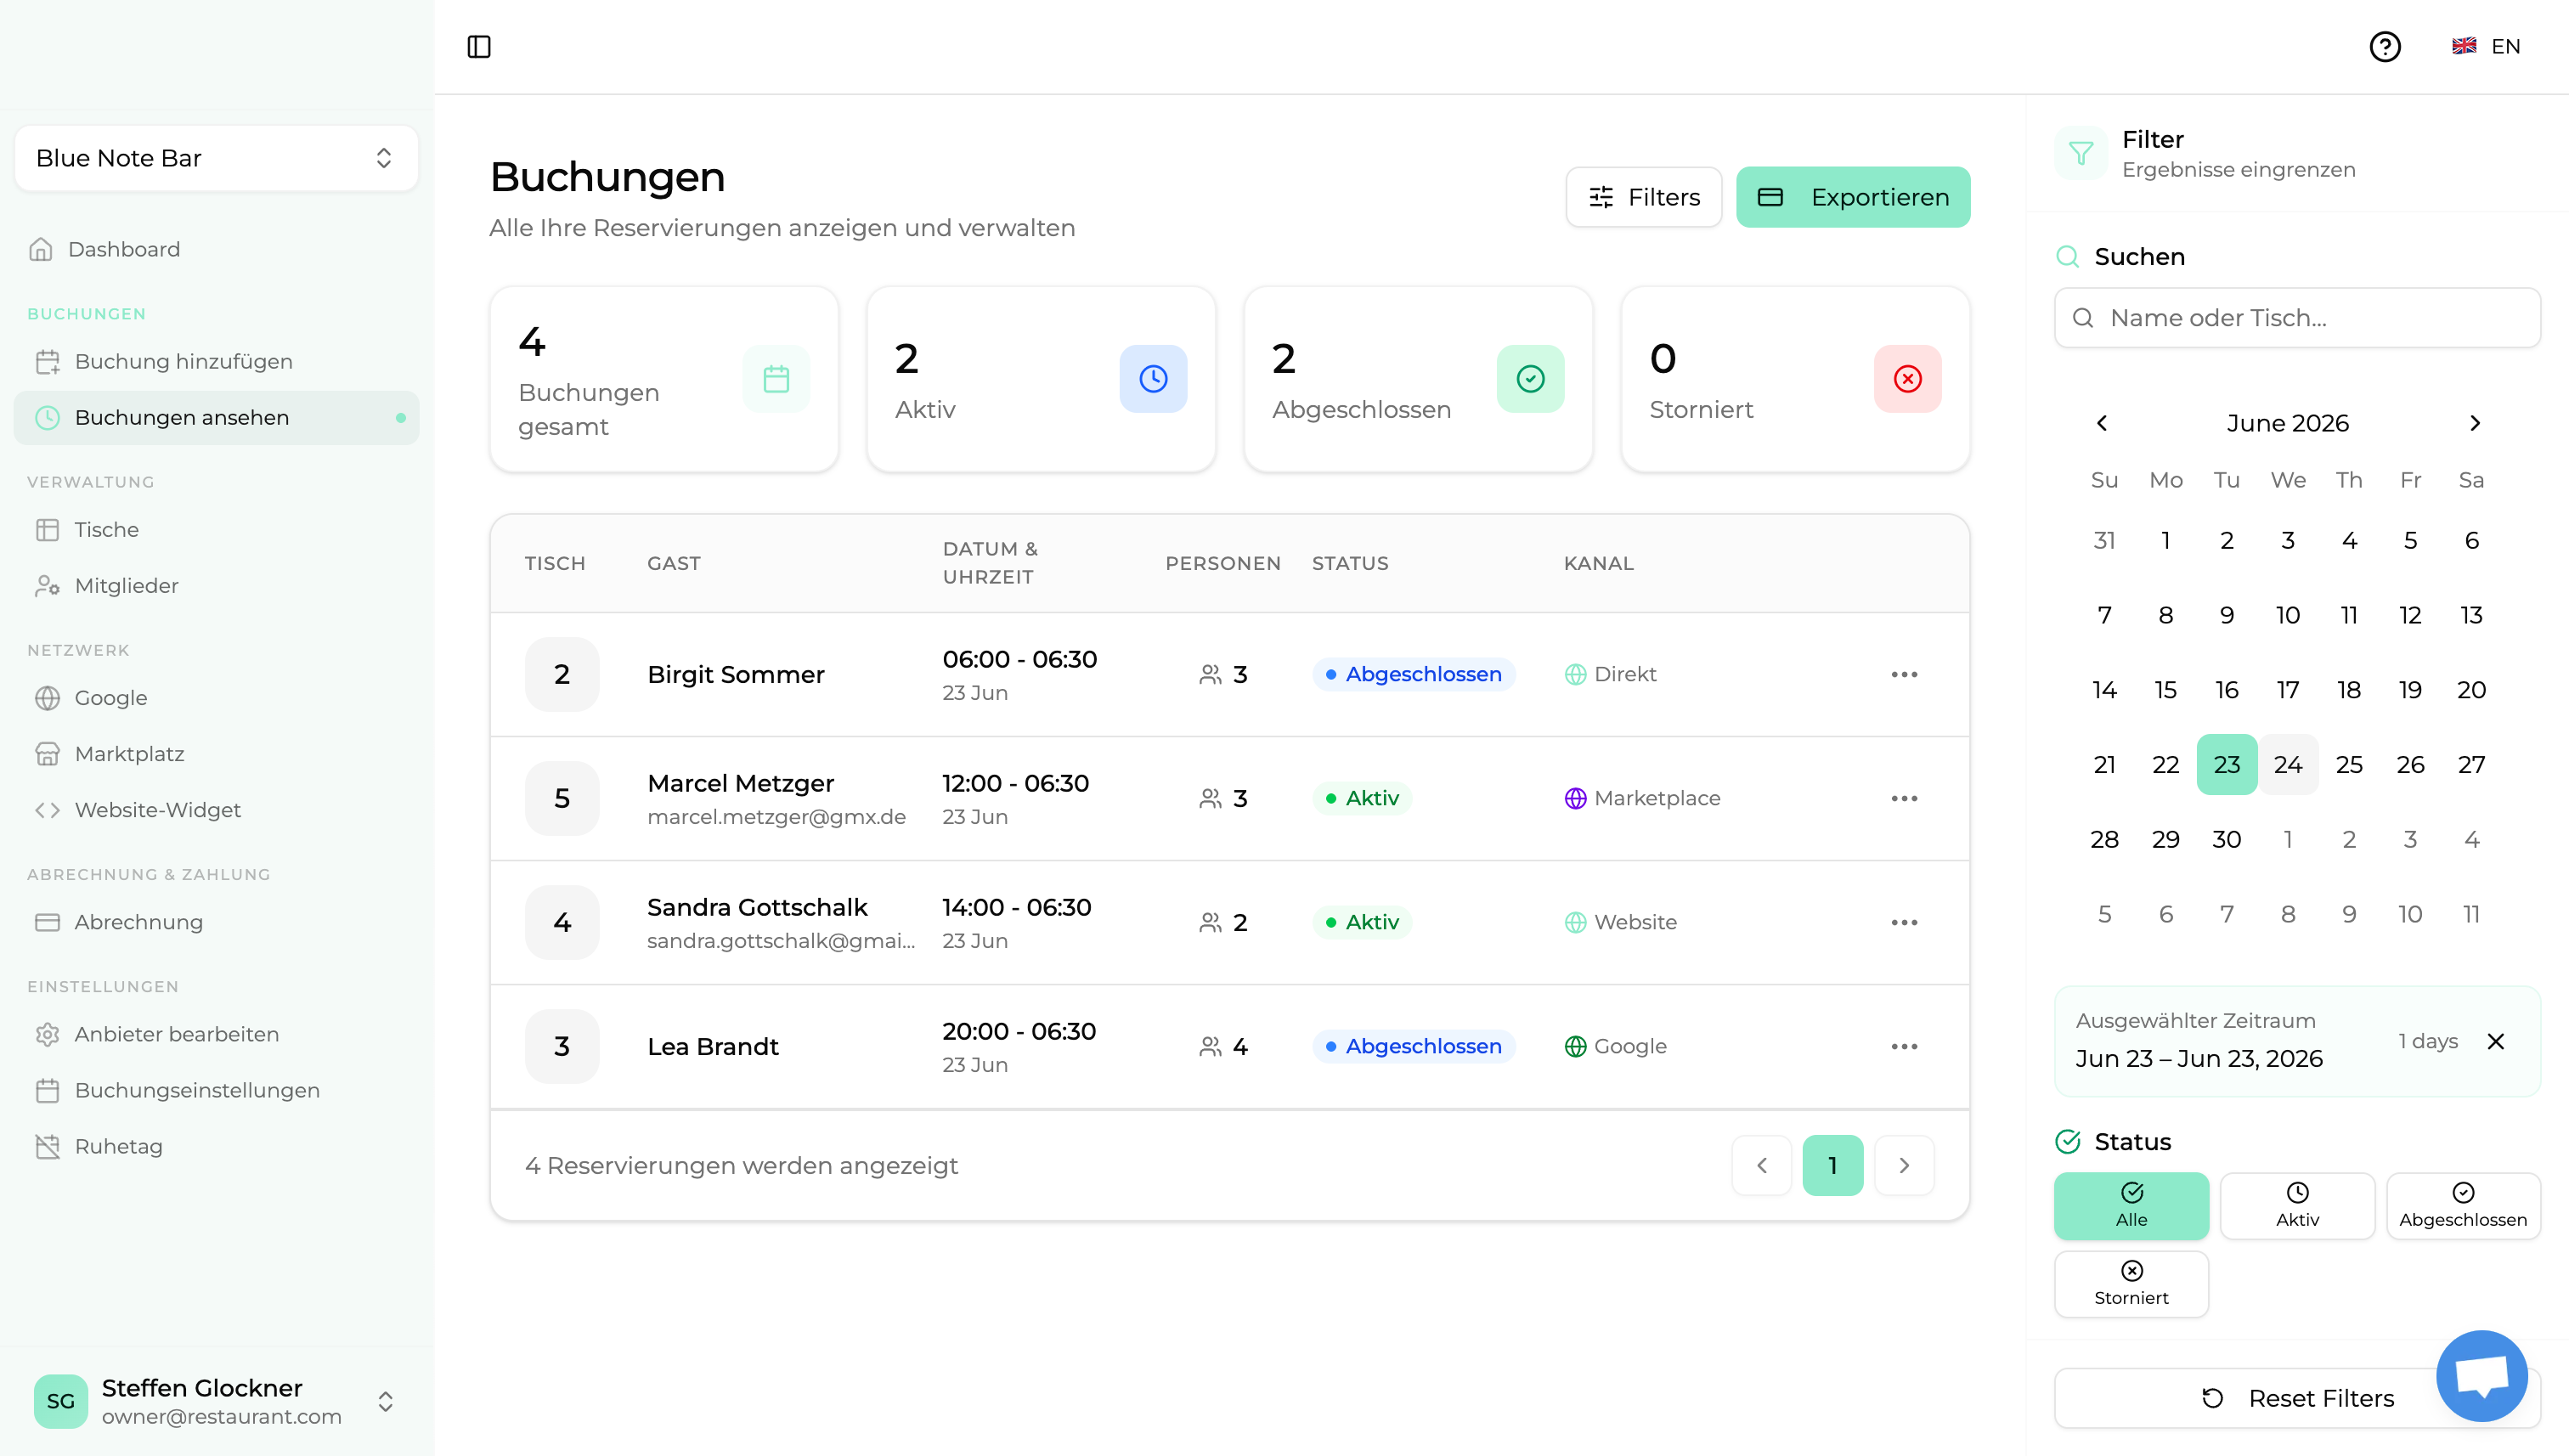Select June 23 in the calendar

[x=2227, y=764]
